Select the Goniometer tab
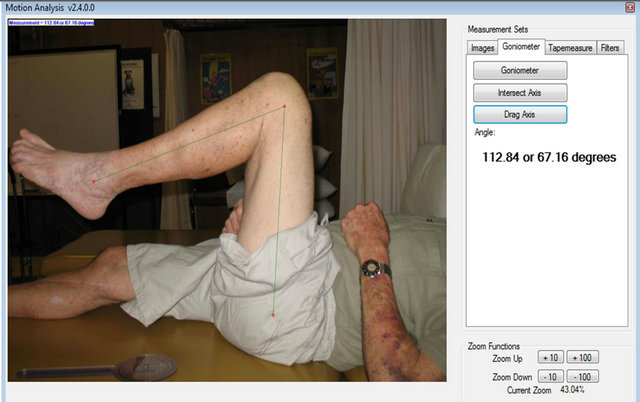The image size is (640, 402). pos(522,46)
